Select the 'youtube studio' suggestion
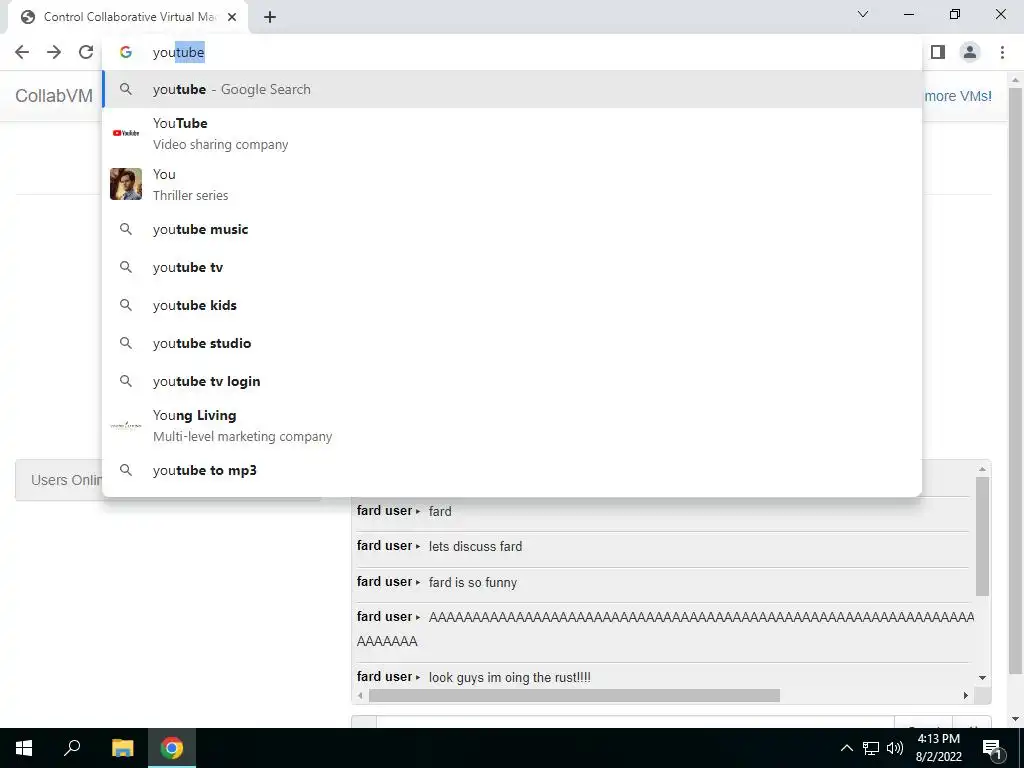This screenshot has width=1024, height=768. (x=512, y=343)
